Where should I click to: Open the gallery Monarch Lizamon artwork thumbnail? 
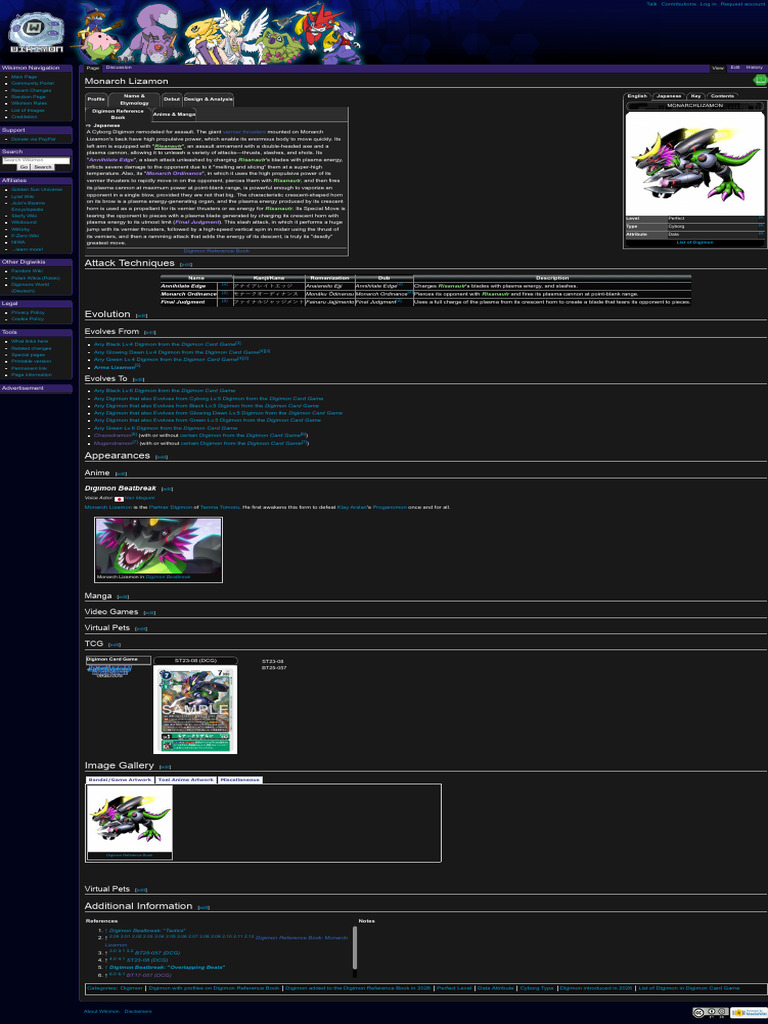coord(130,819)
